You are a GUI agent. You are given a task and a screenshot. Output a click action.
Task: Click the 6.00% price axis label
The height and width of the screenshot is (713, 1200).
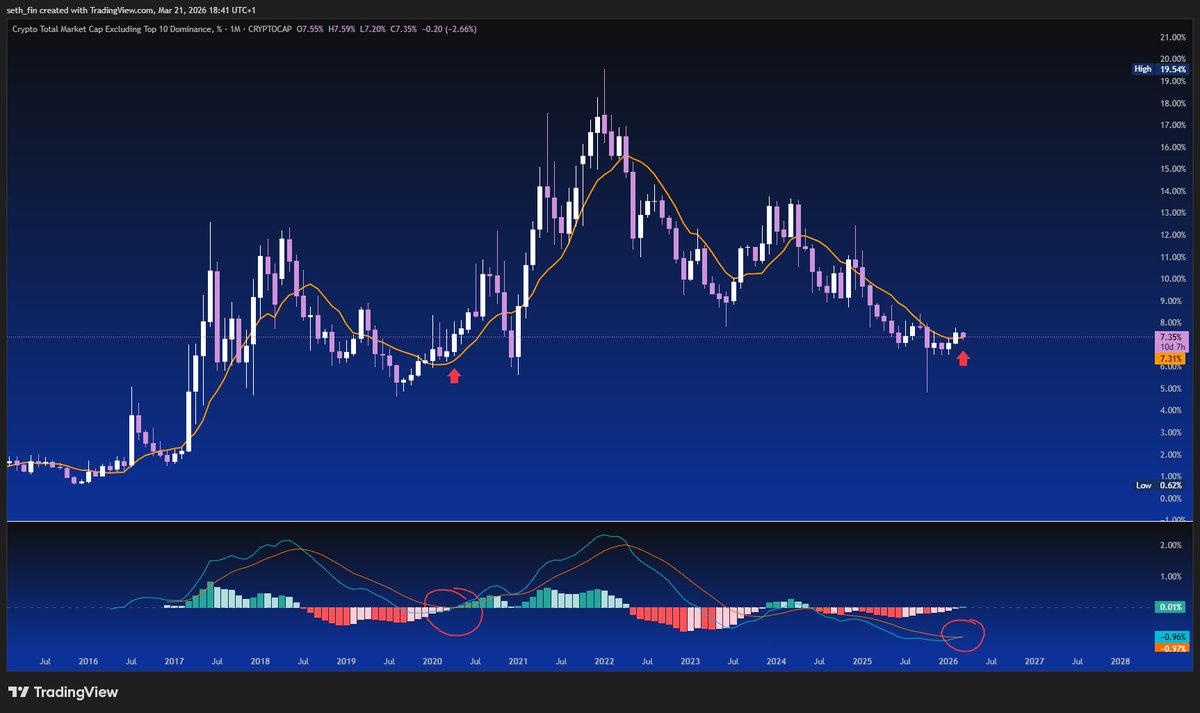tap(1173, 367)
